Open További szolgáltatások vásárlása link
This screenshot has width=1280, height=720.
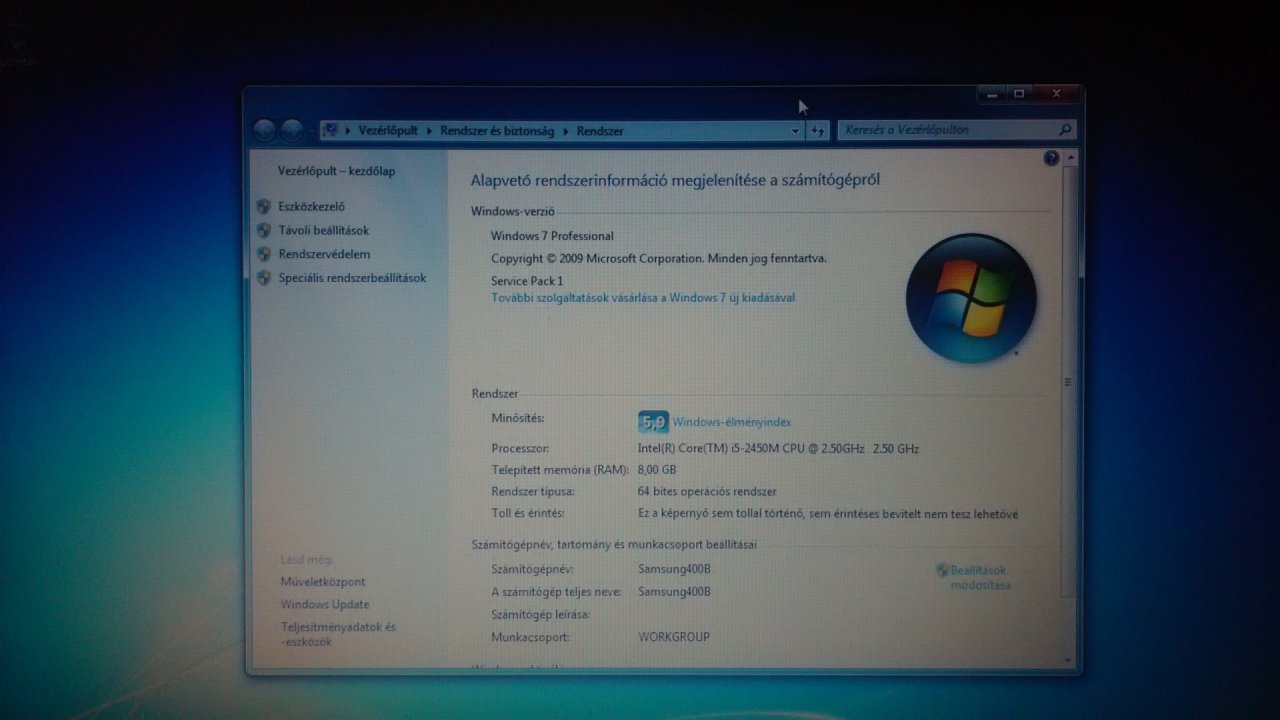[643, 298]
